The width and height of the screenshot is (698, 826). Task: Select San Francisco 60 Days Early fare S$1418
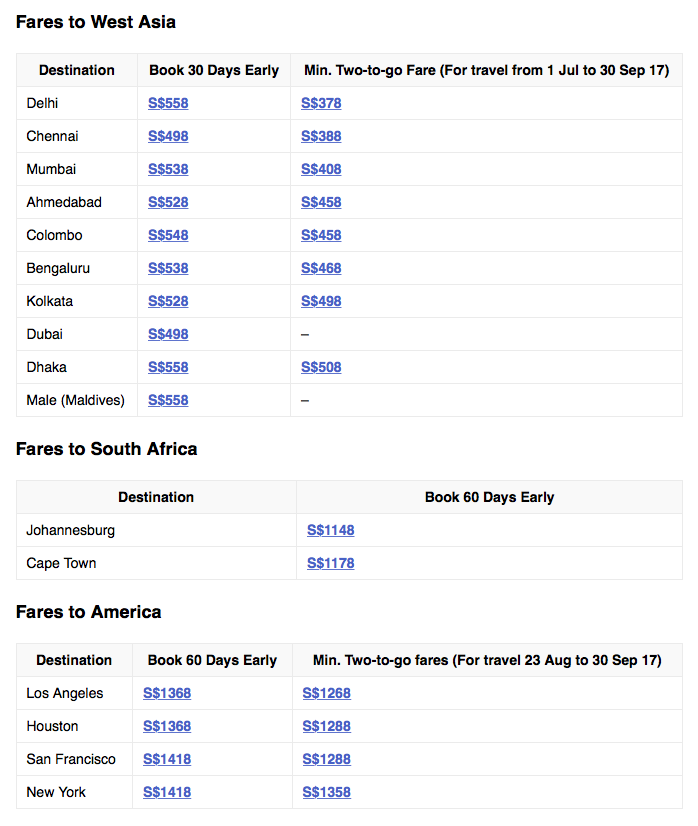point(167,759)
